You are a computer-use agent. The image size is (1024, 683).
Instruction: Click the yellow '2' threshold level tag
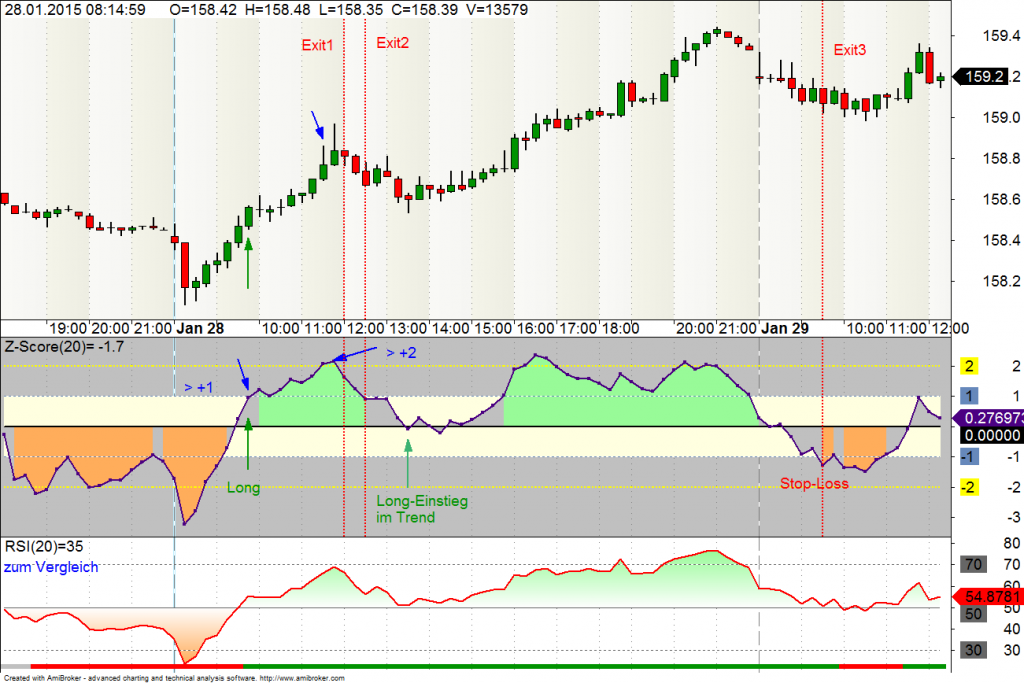click(x=968, y=365)
